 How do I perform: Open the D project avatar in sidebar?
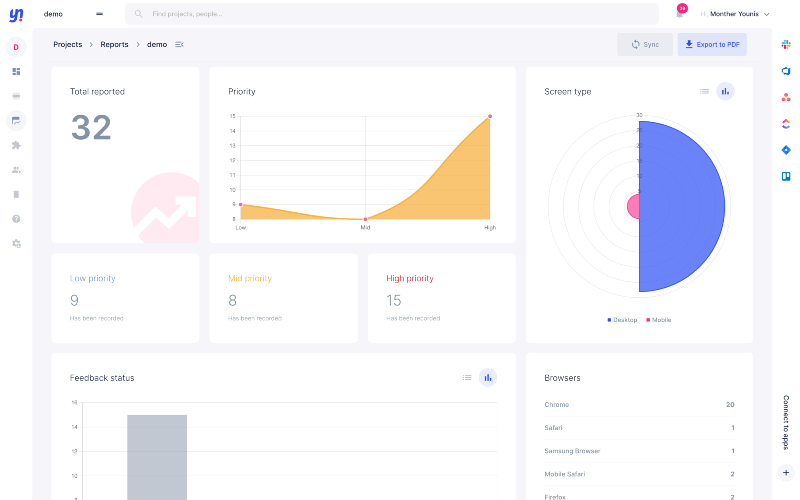pyautogui.click(x=16, y=47)
